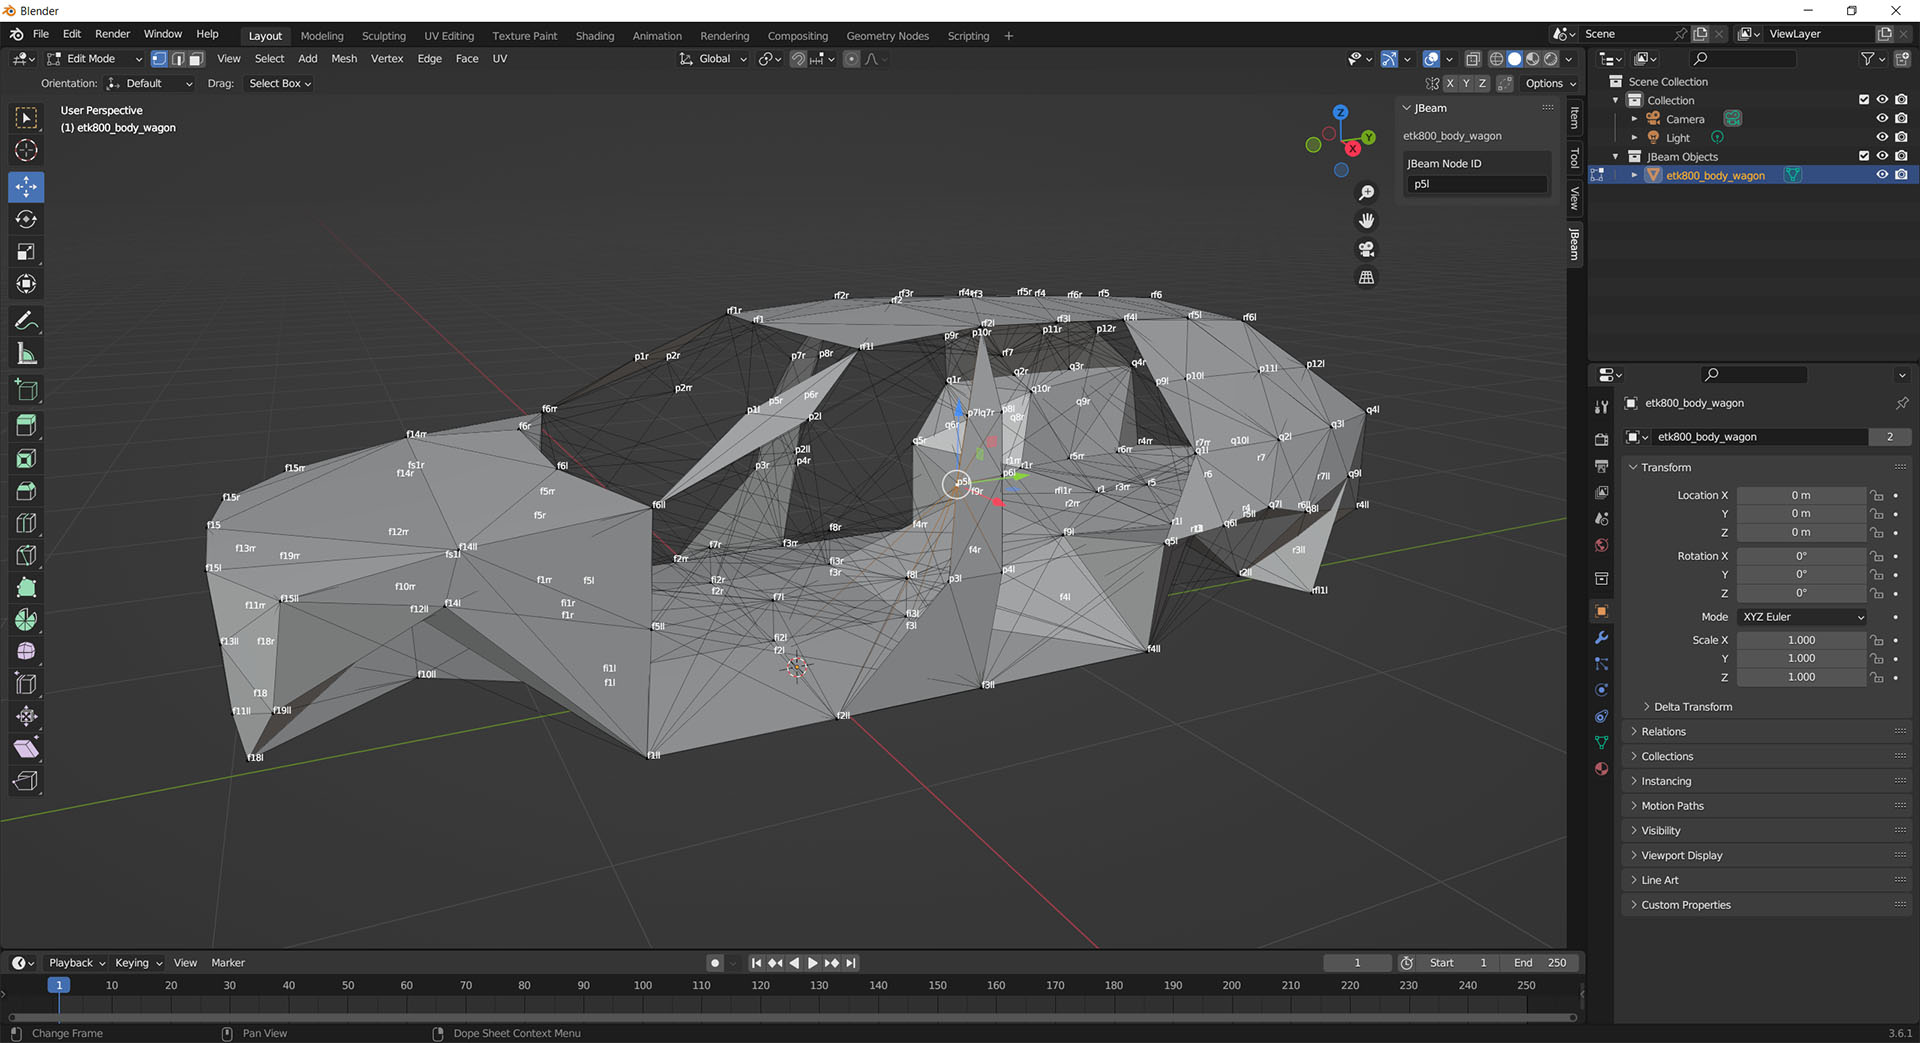Activate the Move tool
1920x1043 pixels.
26,186
